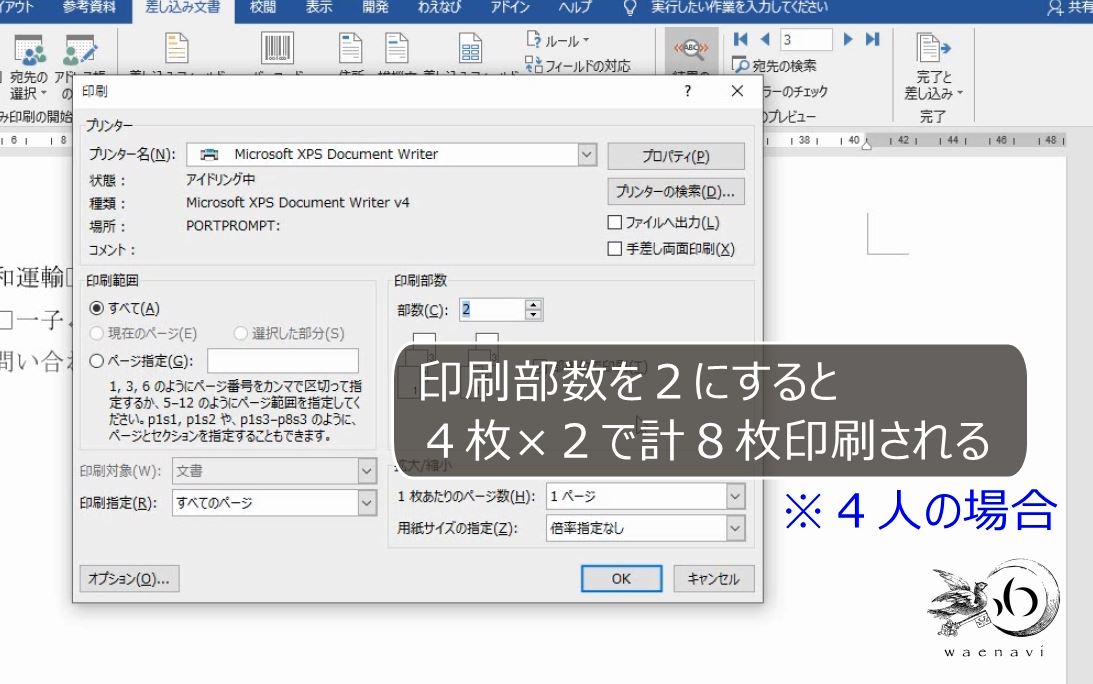Click the ruler indent marker at 40

[x=866, y=144]
